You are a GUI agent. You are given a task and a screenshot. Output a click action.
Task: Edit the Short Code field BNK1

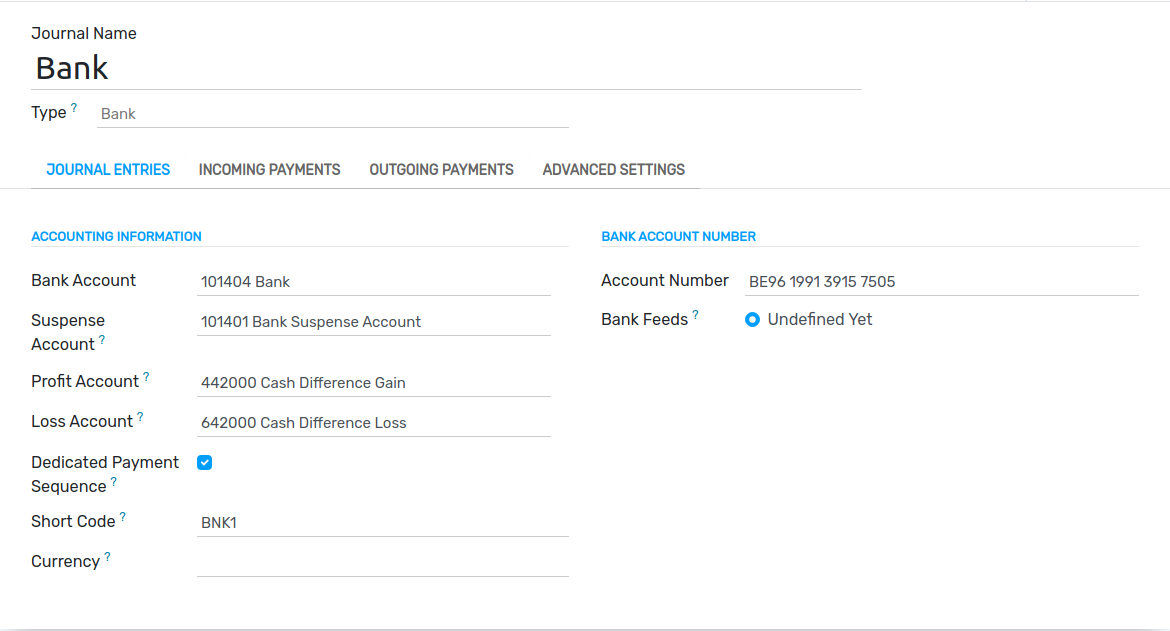[x=383, y=523]
